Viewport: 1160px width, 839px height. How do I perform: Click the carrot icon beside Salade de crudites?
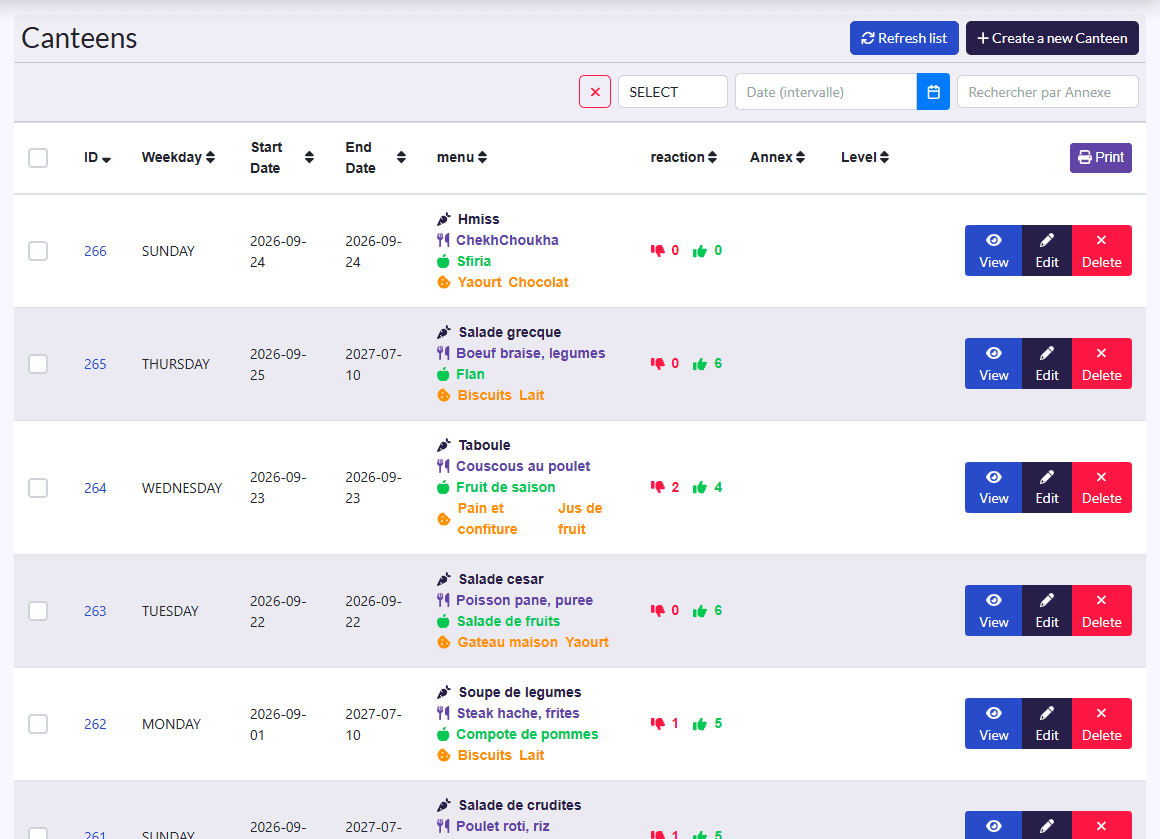click(x=444, y=805)
